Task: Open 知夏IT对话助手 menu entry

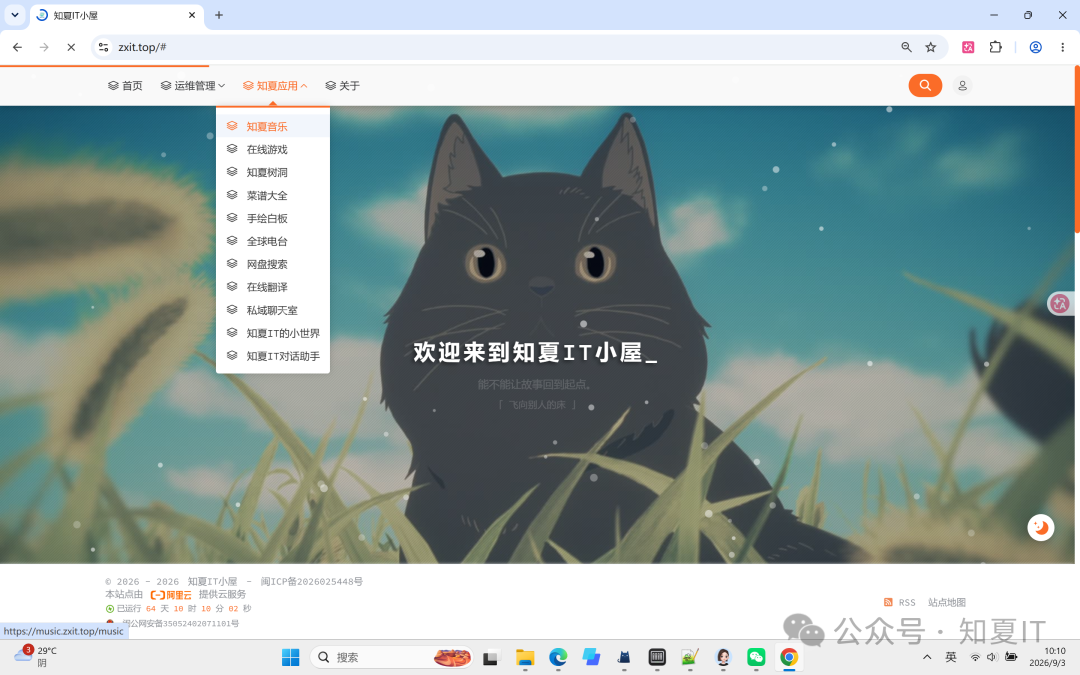Action: 273,356
